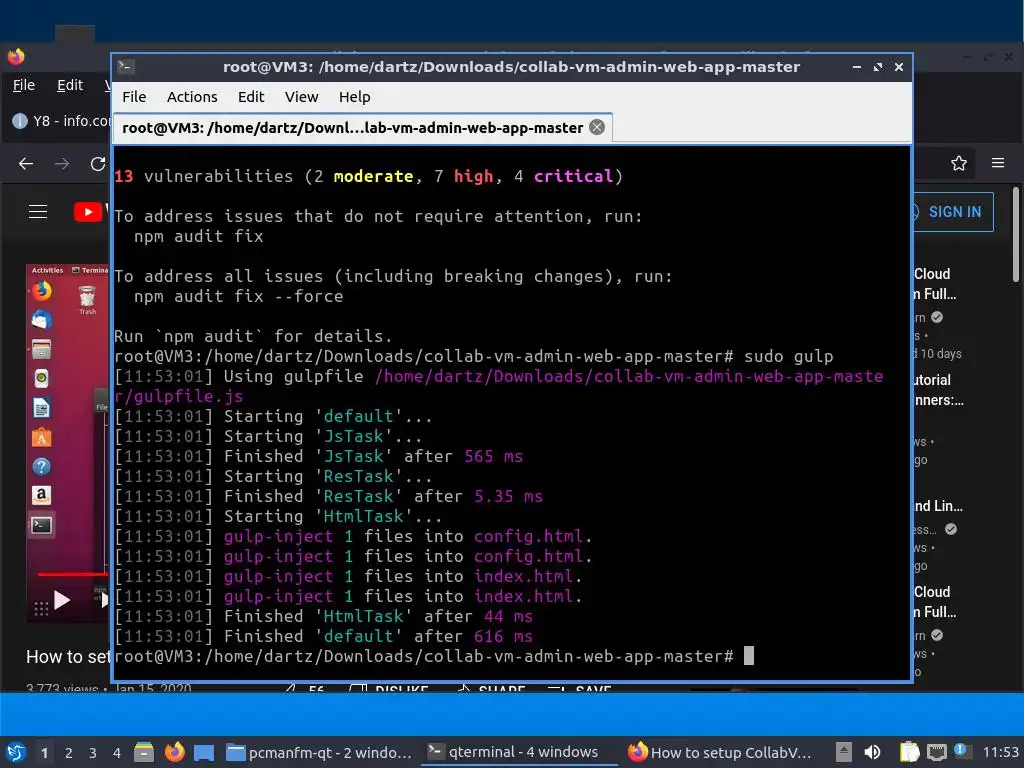The width and height of the screenshot is (1024, 768).
Task: Switch to desktop 2
Action: (x=69, y=753)
